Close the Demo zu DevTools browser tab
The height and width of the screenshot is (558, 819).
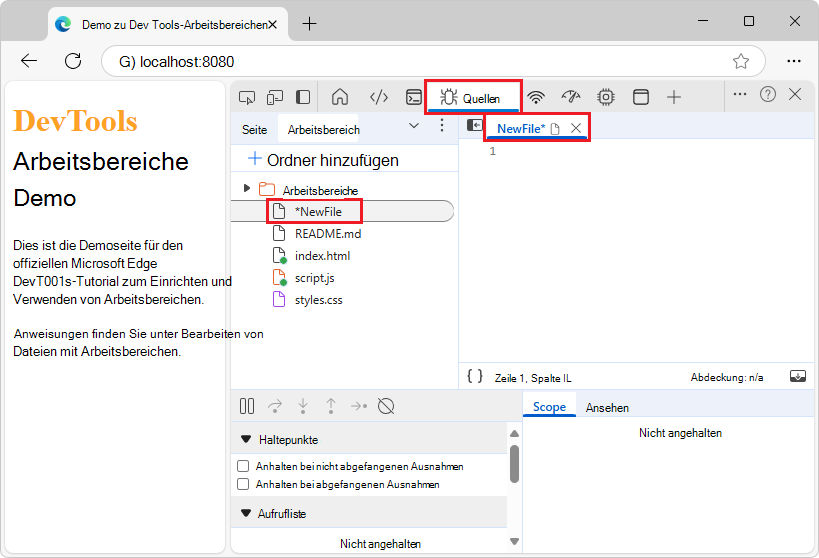tap(272, 25)
